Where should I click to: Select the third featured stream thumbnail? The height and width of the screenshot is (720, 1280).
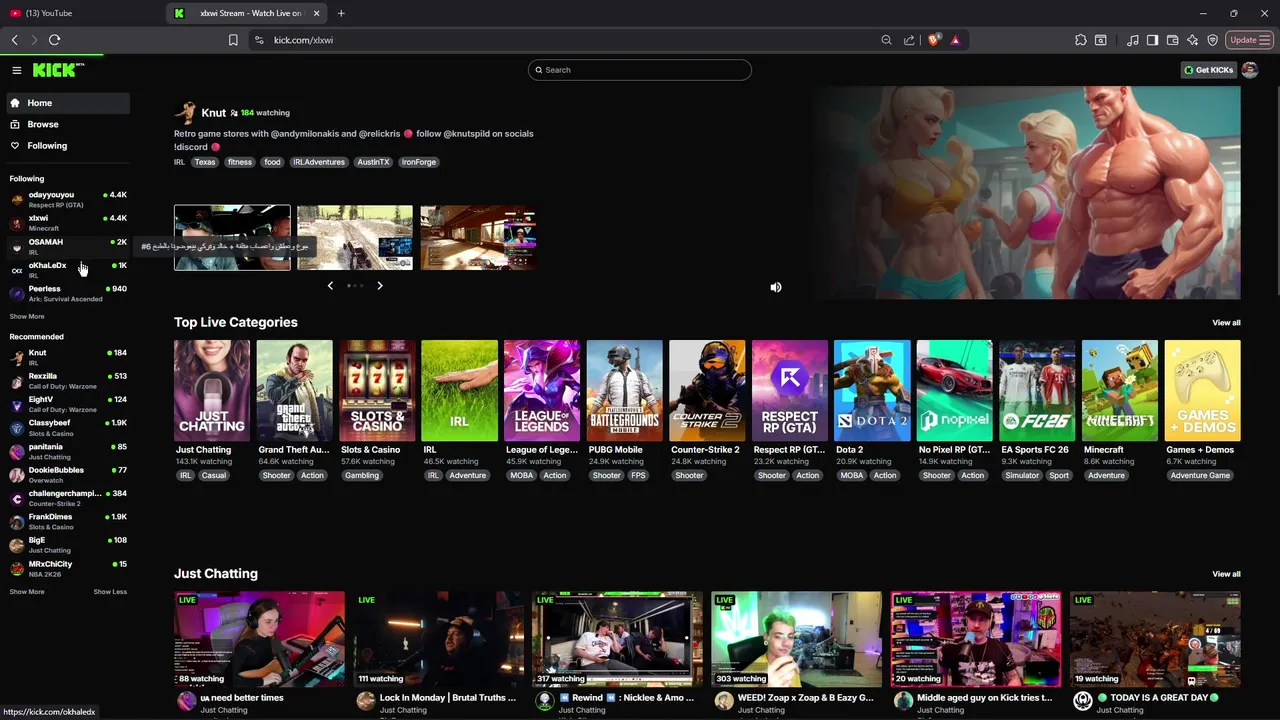pos(478,238)
